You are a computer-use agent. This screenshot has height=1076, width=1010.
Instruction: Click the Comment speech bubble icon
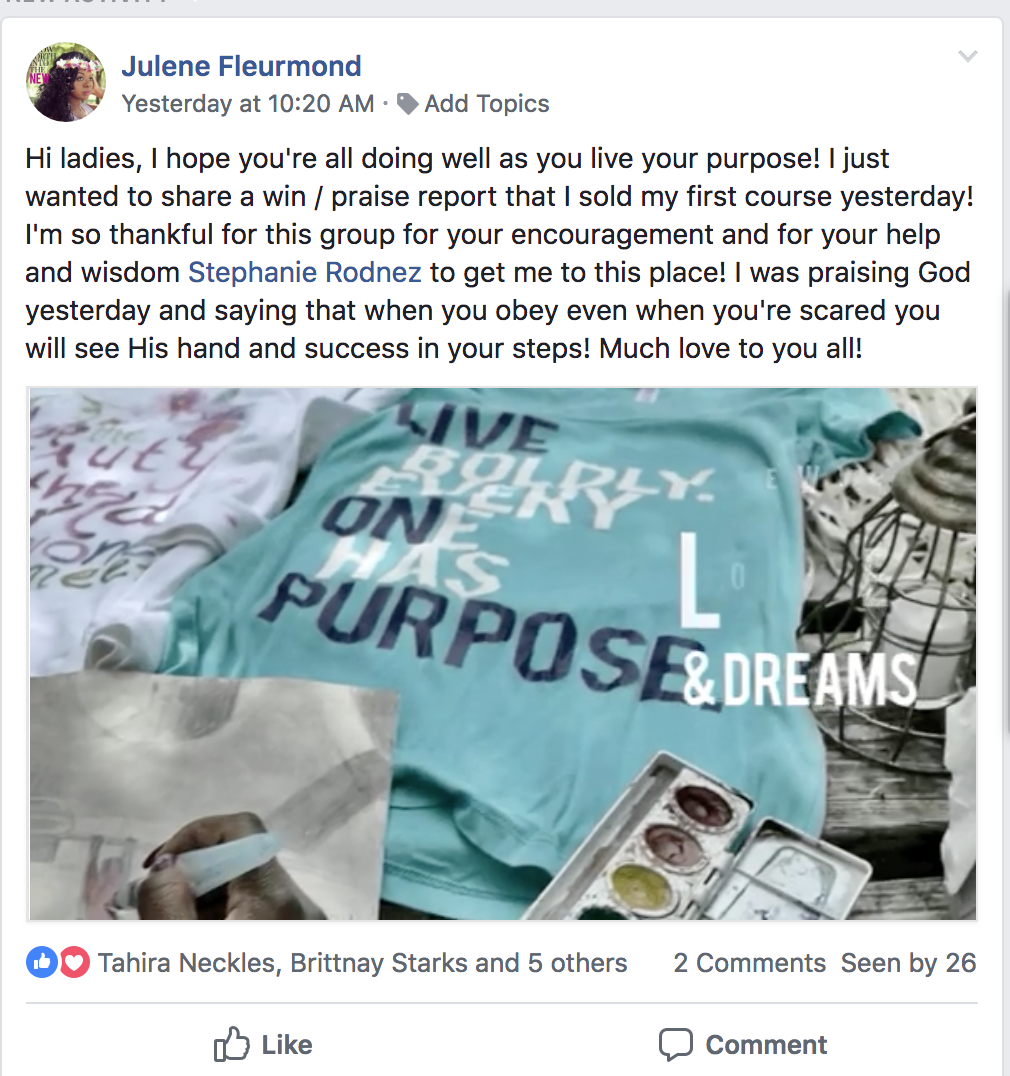tap(675, 1045)
